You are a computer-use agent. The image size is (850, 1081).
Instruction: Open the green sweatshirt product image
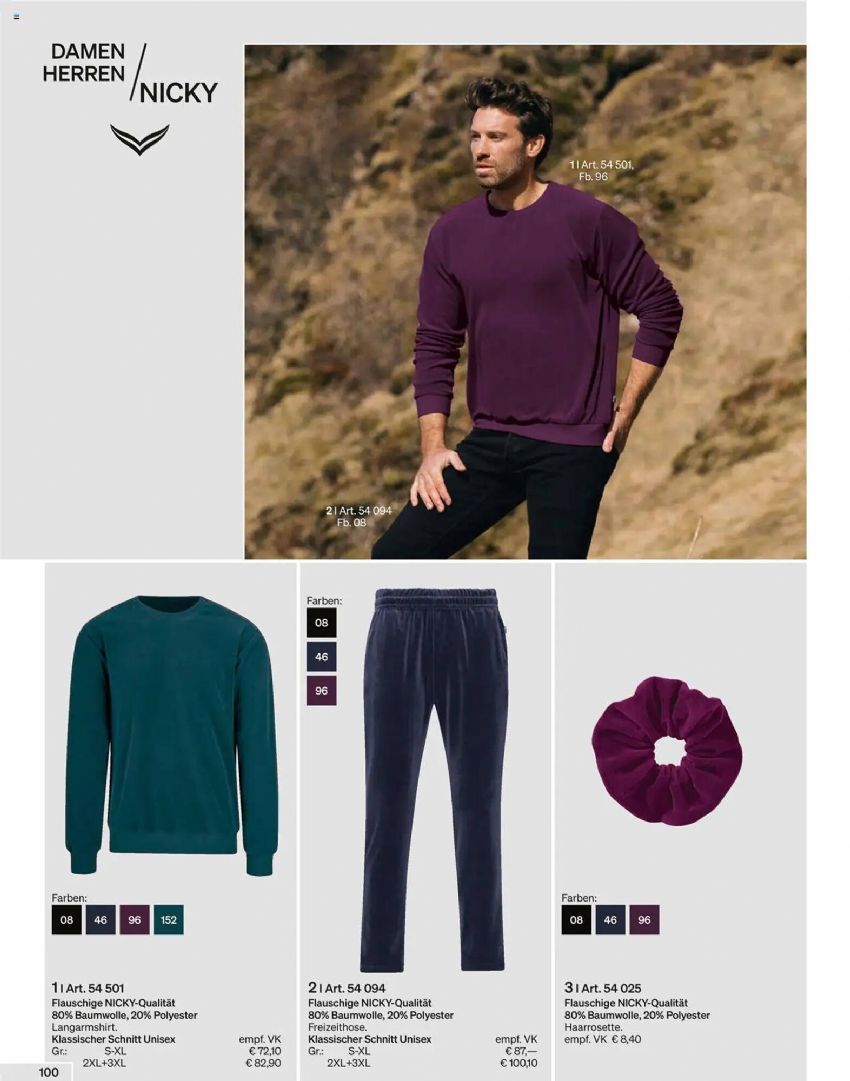172,735
